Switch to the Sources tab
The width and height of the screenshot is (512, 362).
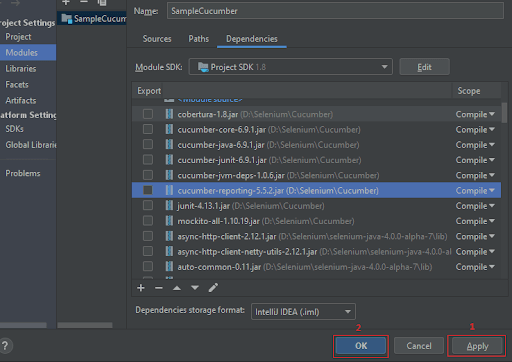tap(157, 39)
